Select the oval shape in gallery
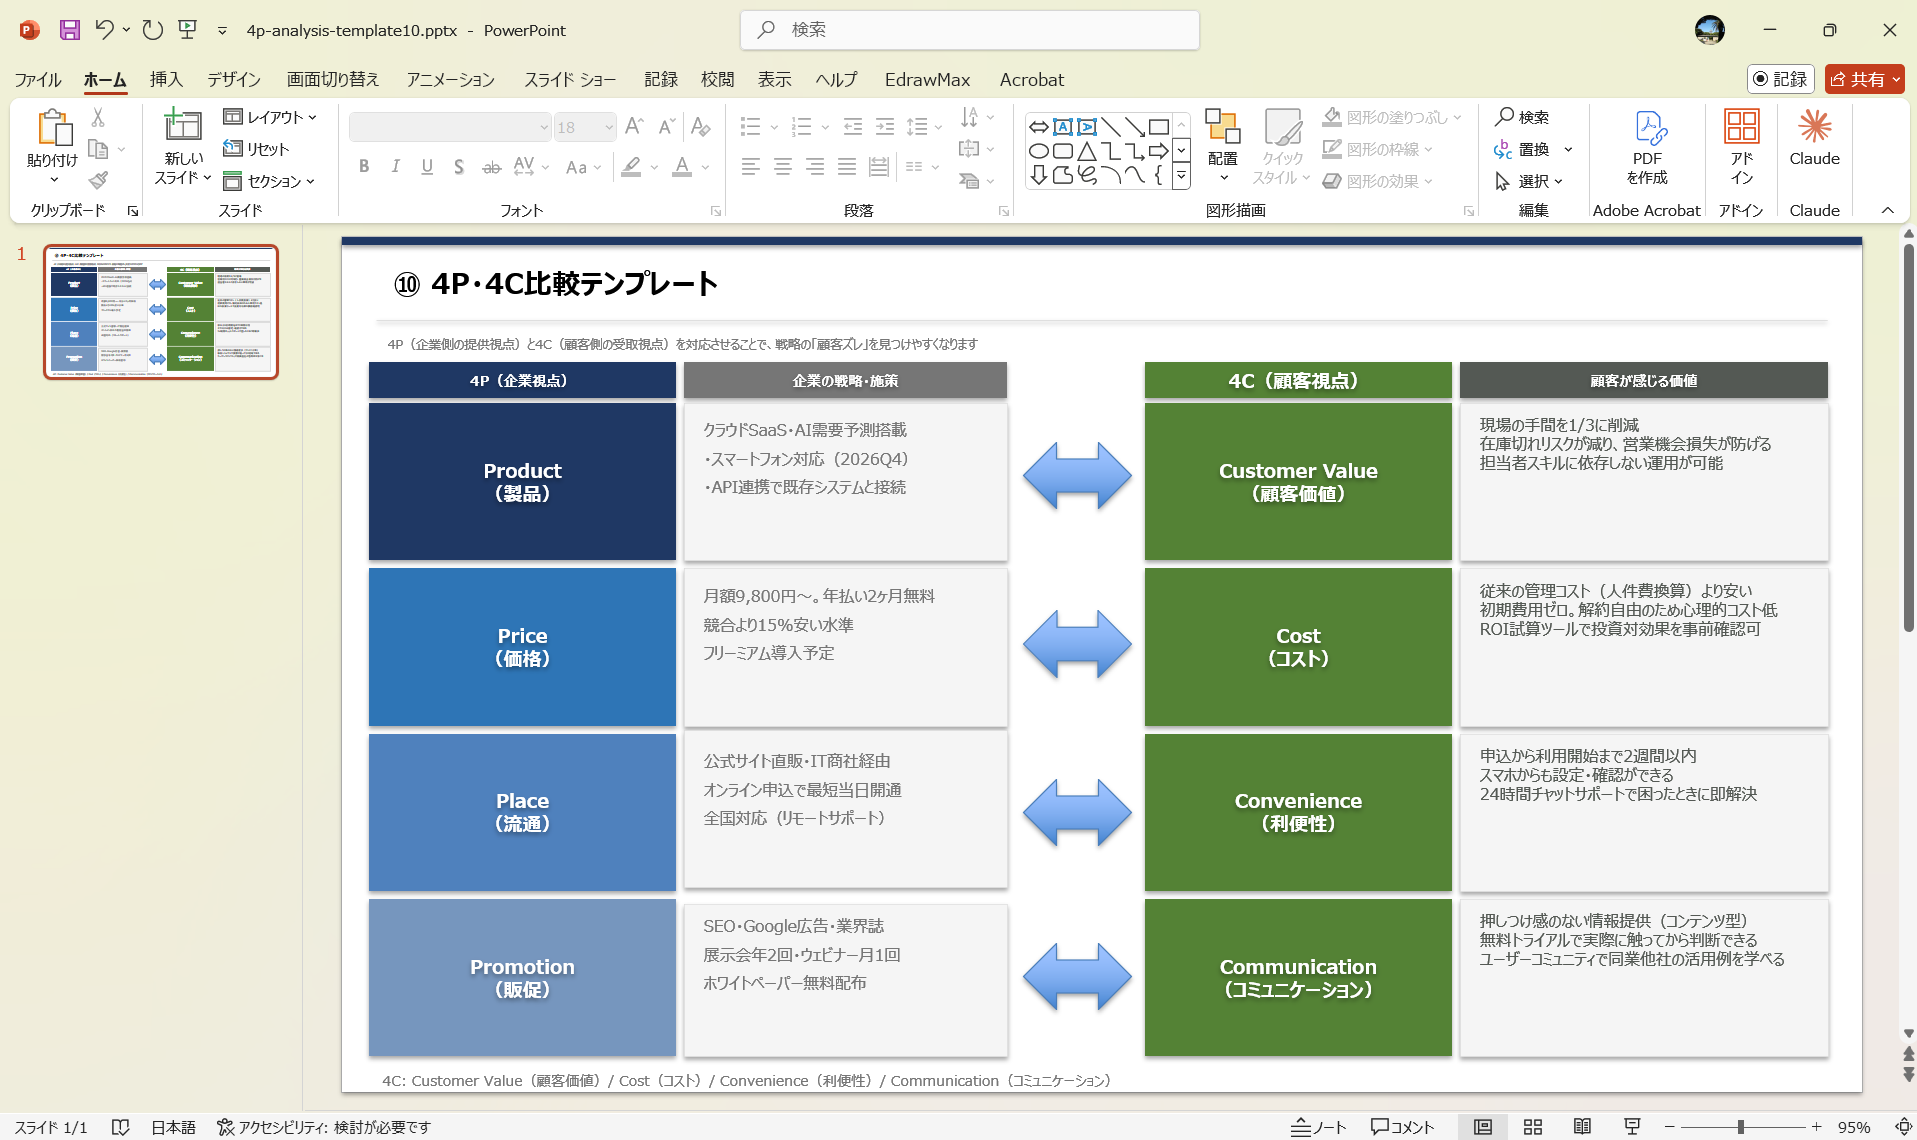1917x1140 pixels. (1039, 152)
